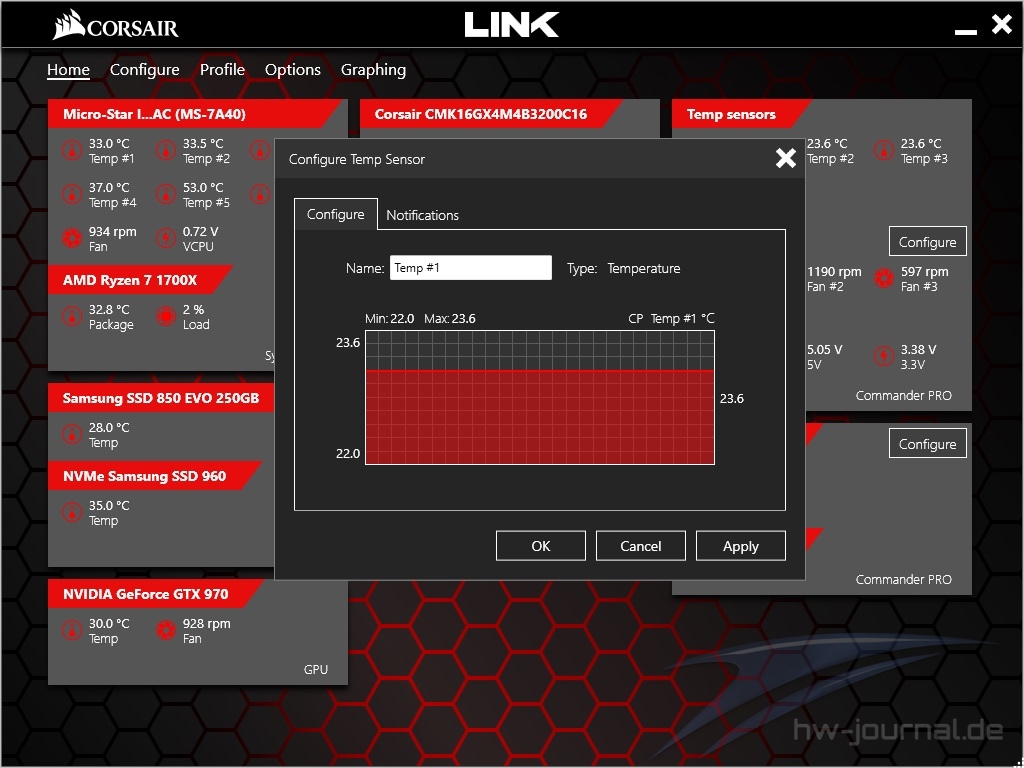Click the Apply button
This screenshot has height=768, width=1024.
740,546
